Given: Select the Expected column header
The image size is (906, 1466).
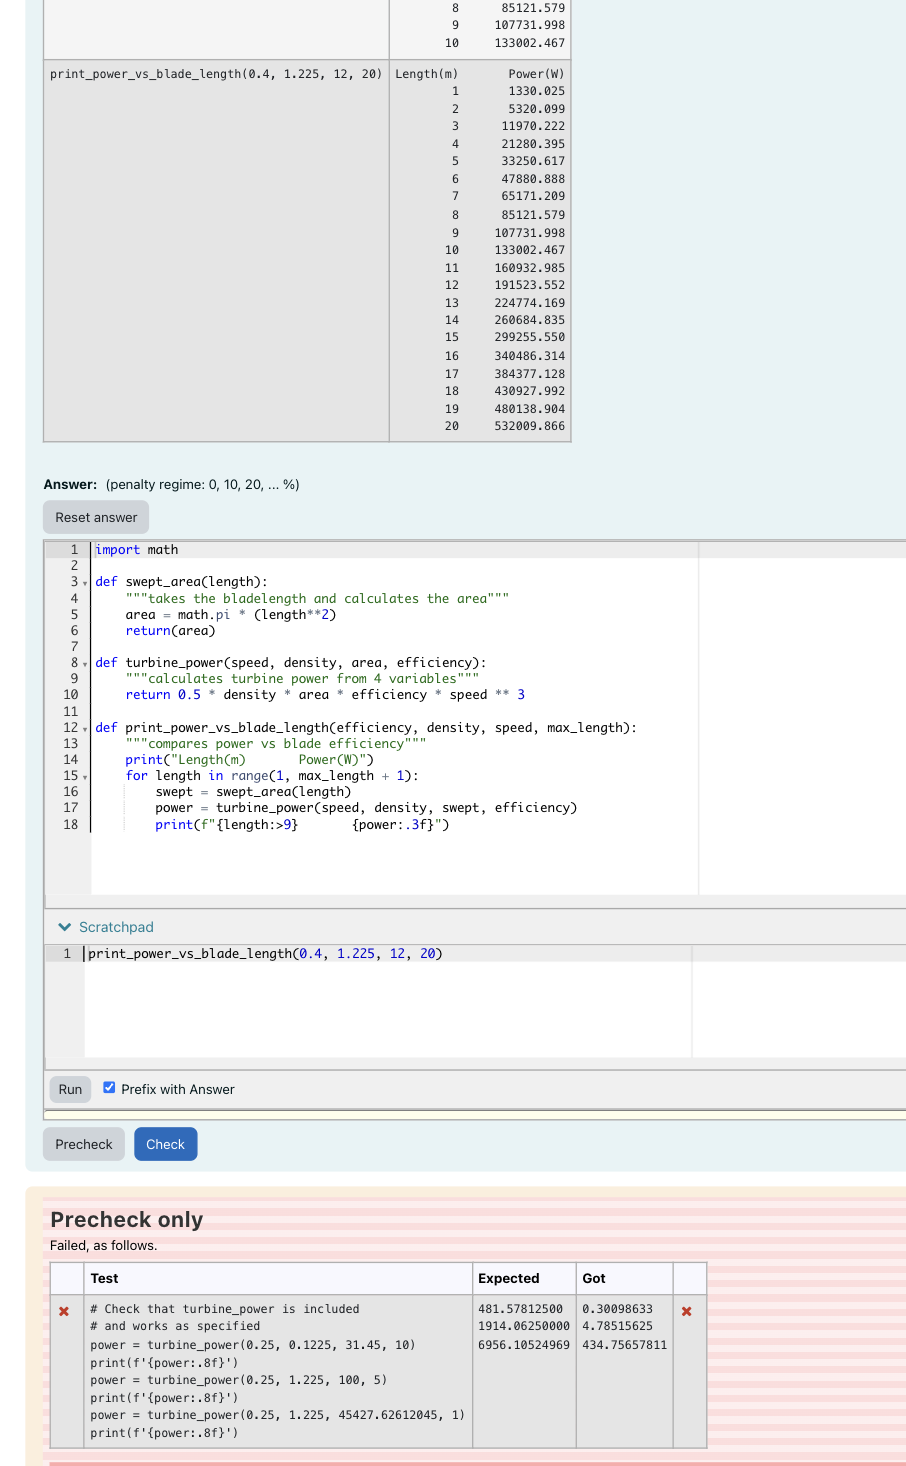Looking at the screenshot, I should (510, 1278).
